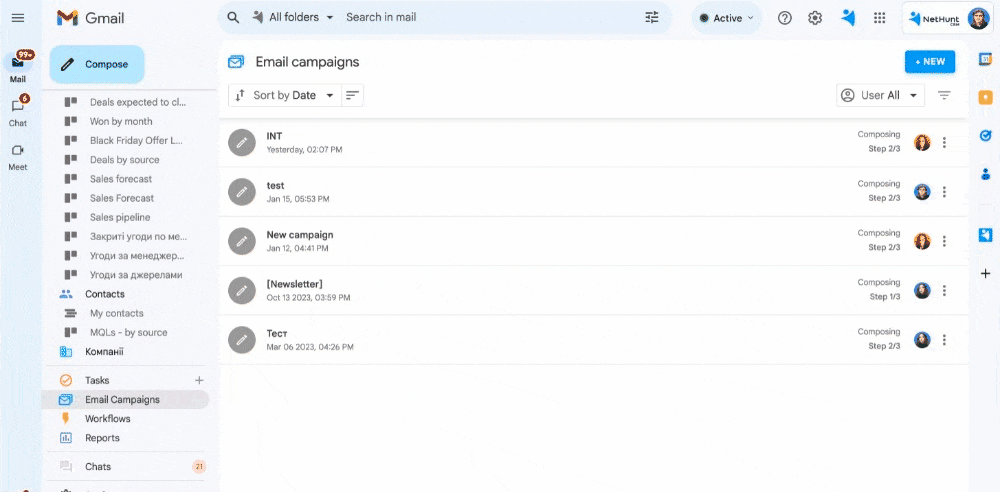1000x492 pixels.
Task: Open the NetHunt account profile avatar
Action: (978, 19)
